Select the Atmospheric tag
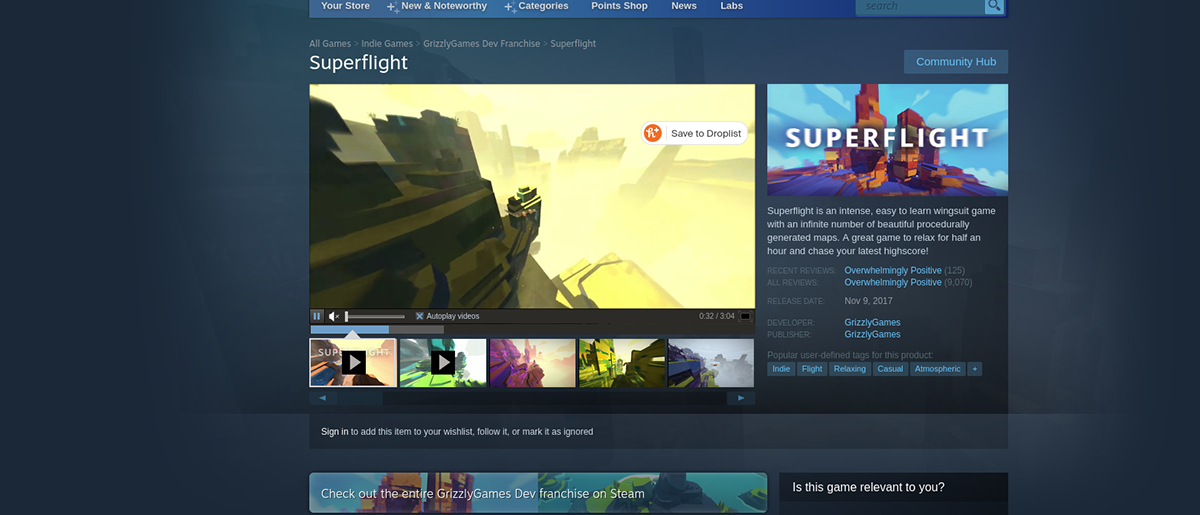 938,369
